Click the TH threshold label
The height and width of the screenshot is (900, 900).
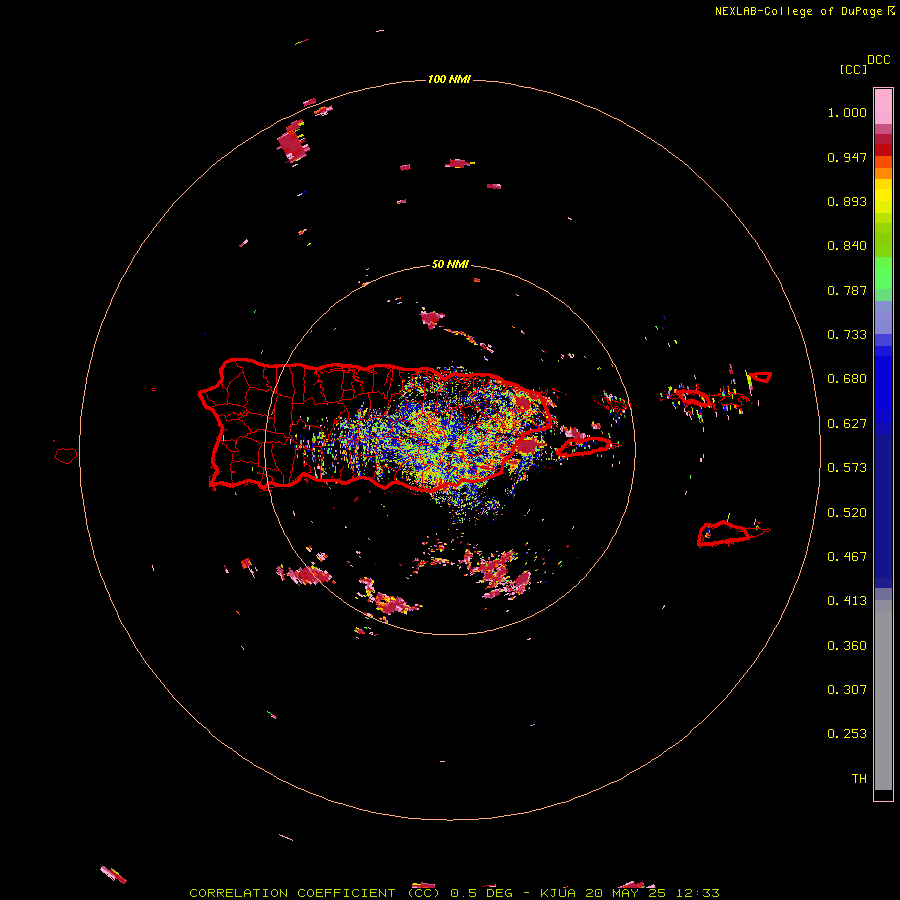pos(859,779)
